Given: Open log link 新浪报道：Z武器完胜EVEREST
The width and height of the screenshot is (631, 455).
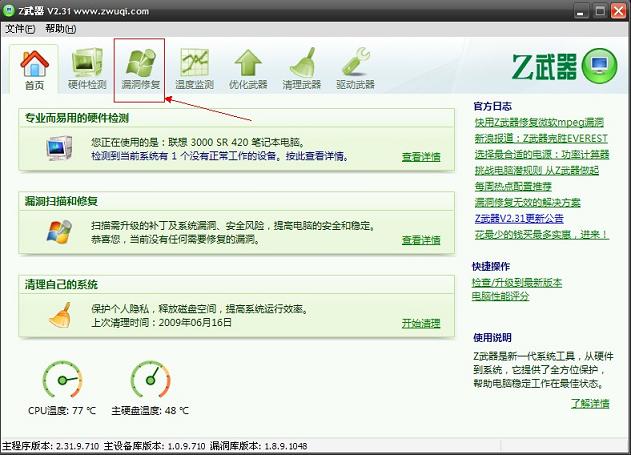Looking at the screenshot, I should pos(541,138).
